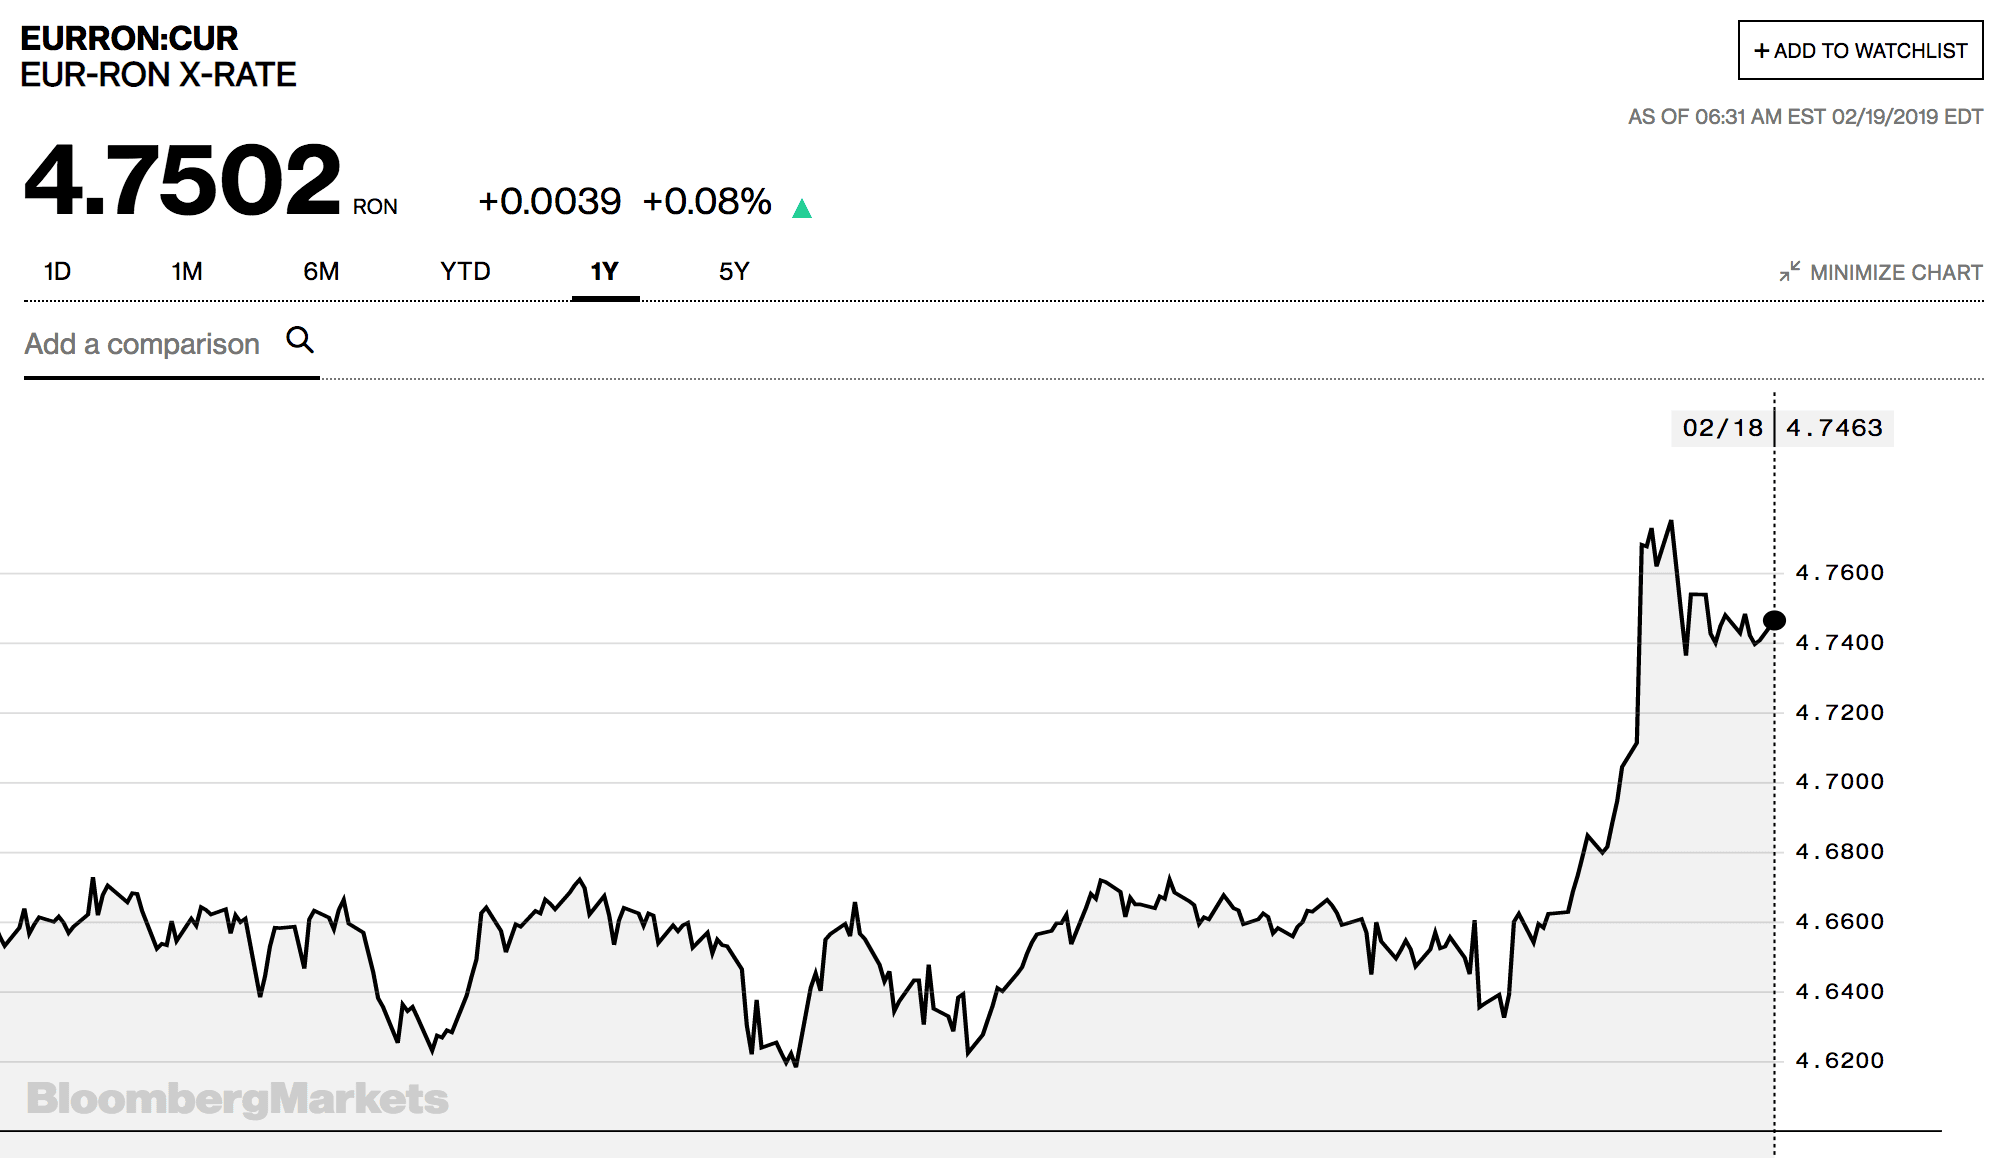The height and width of the screenshot is (1158, 2012).
Task: Click the 4.7502 current price value
Action: [183, 180]
